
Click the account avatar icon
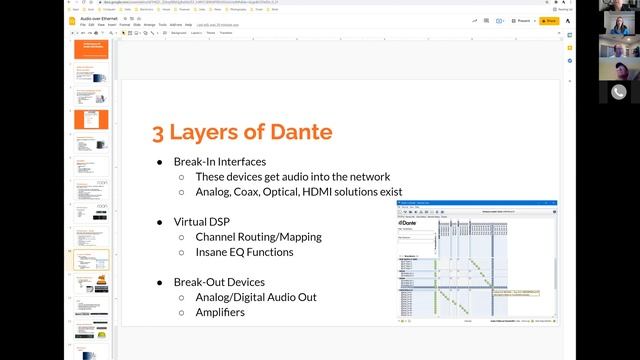(568, 21)
